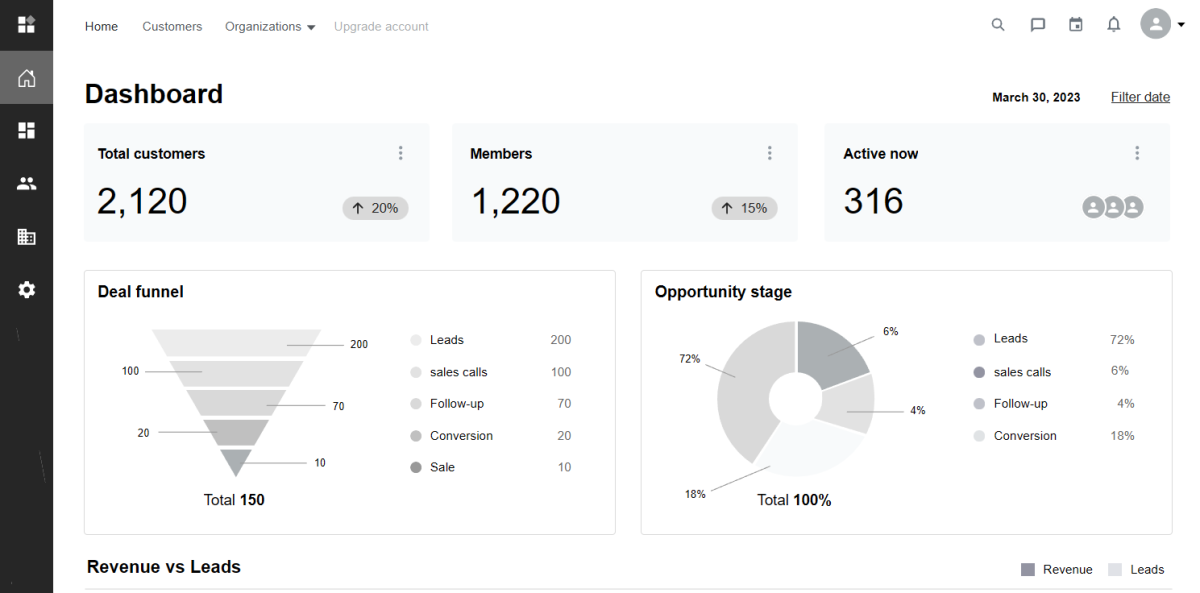The height and width of the screenshot is (593, 1200).
Task: Click the Revenue legend color swatch
Action: (1028, 570)
